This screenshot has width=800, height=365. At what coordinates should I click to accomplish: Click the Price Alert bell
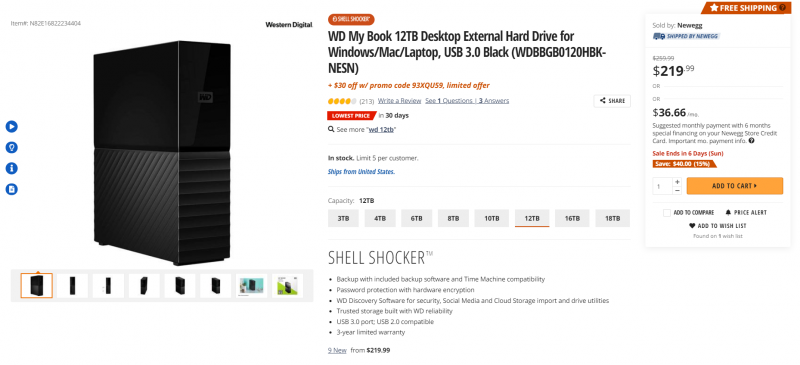click(x=728, y=212)
